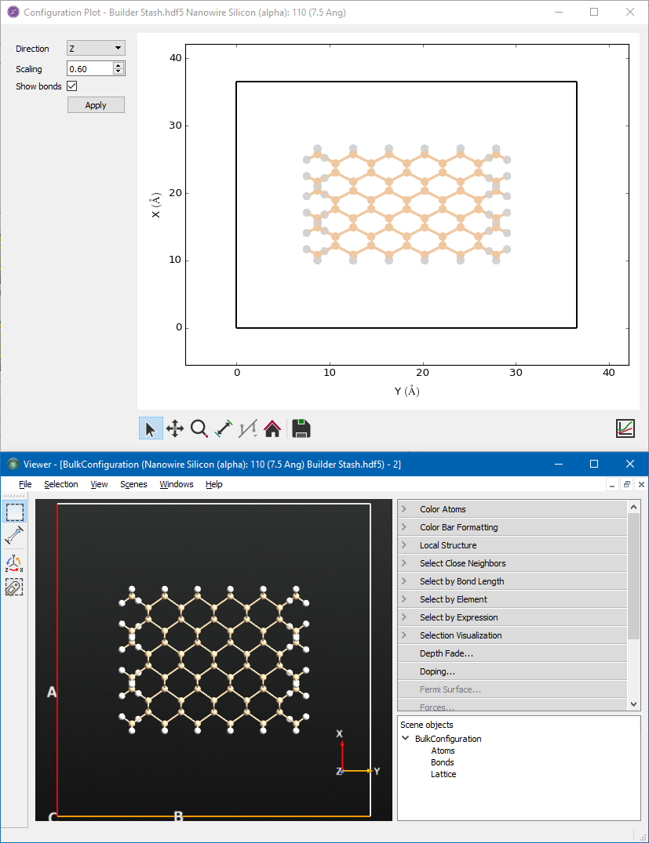
Task: Choose the measure distance tool in Viewer
Action: (x=15, y=537)
